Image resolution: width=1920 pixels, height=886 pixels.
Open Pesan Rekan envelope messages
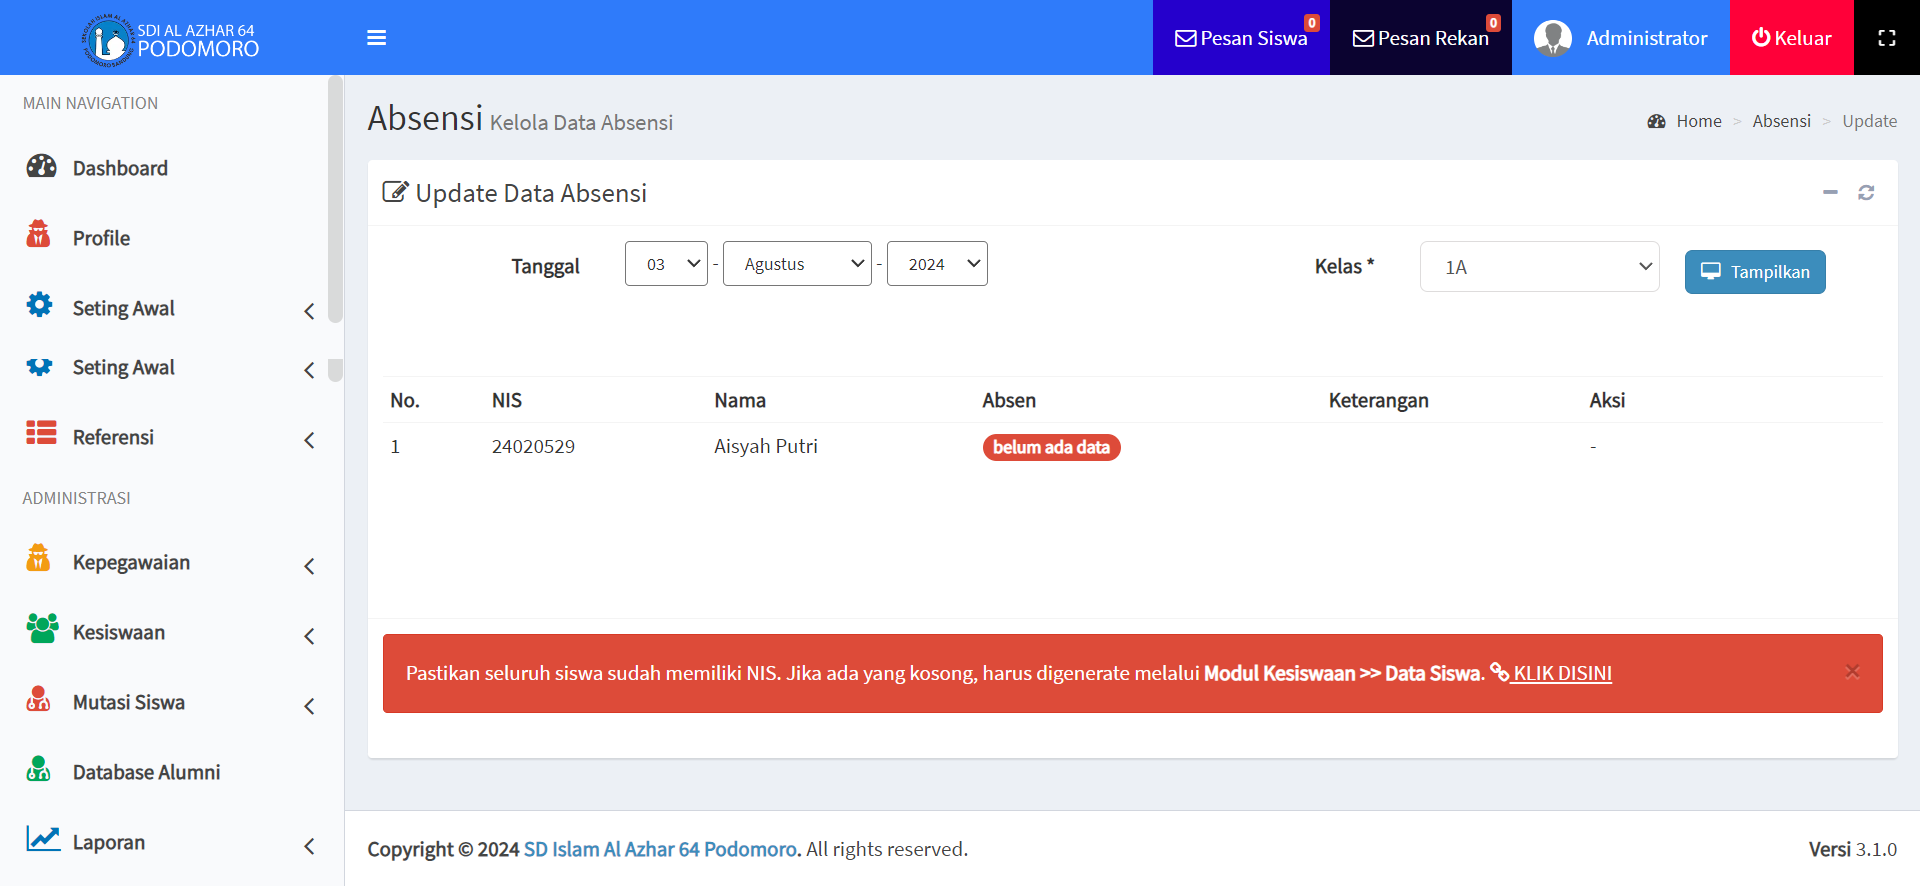click(1420, 38)
